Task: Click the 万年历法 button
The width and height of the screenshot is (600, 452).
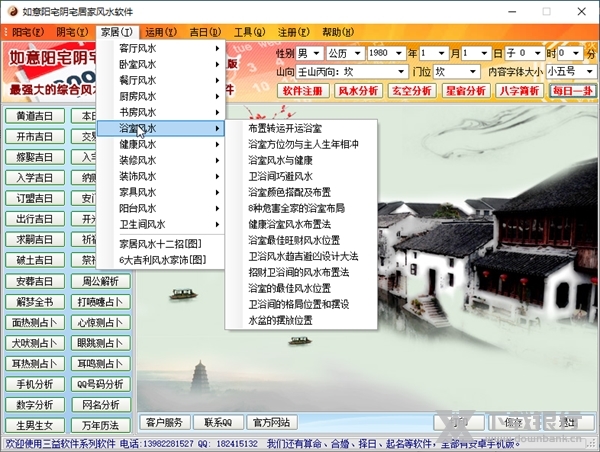Action: (101, 425)
